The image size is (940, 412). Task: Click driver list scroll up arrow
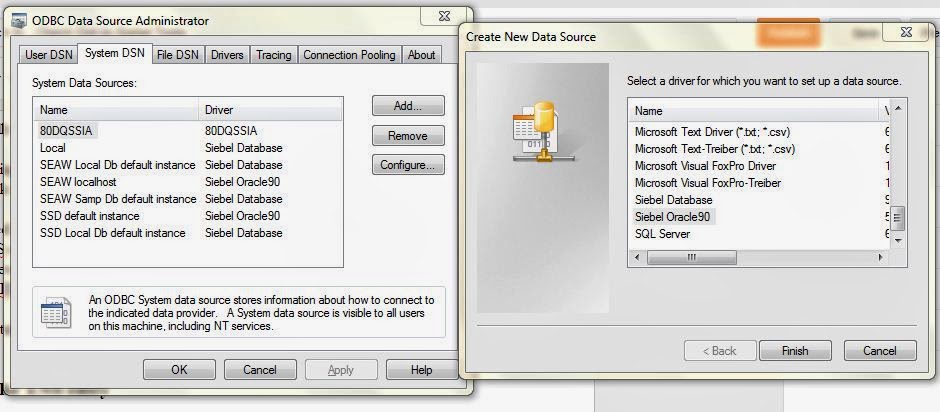tap(897, 109)
